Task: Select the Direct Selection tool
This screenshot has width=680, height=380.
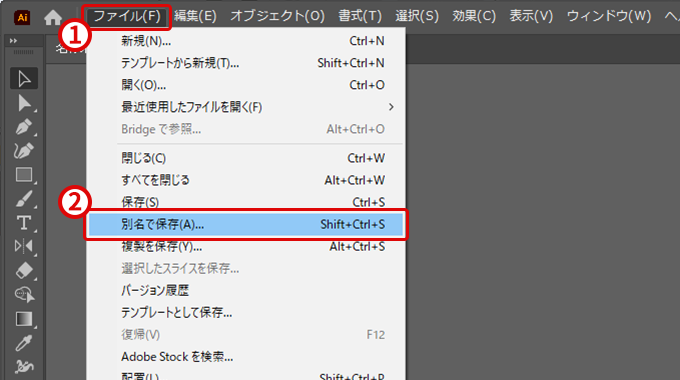Action: (24, 103)
